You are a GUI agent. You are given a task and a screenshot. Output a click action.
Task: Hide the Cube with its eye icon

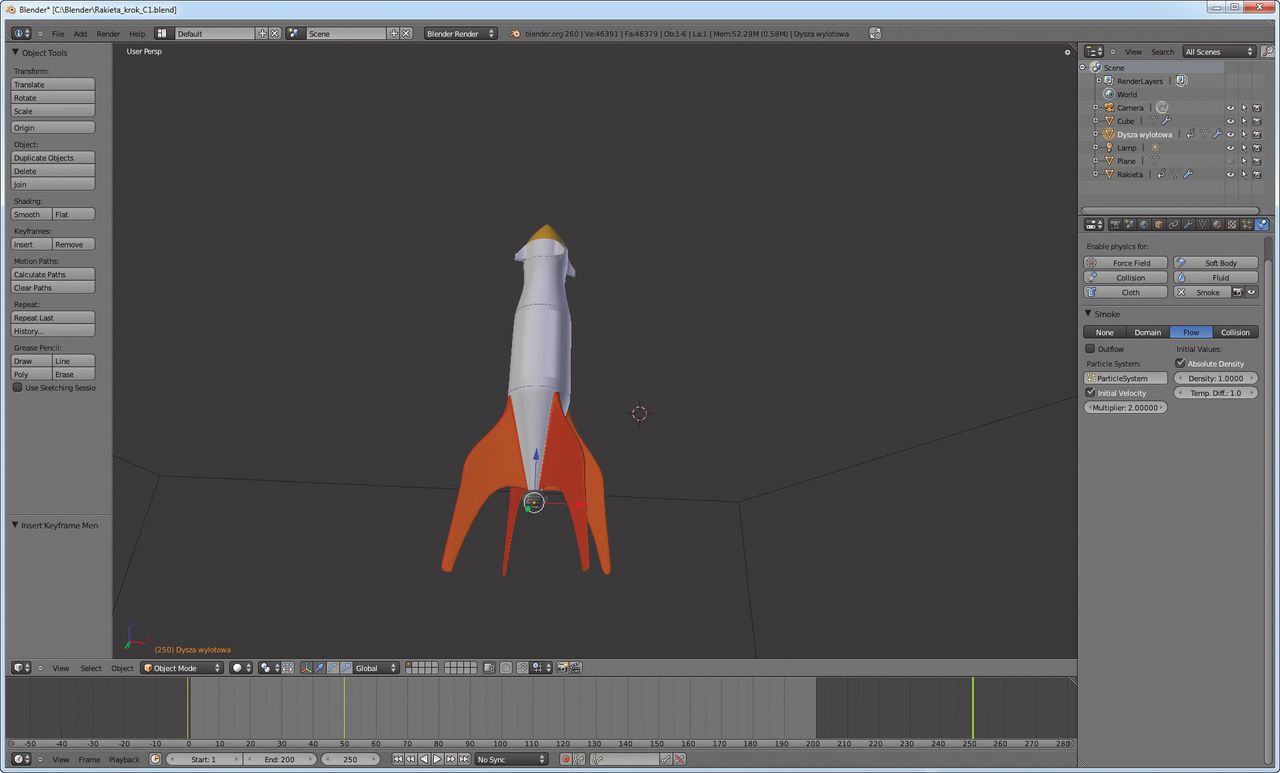1230,121
